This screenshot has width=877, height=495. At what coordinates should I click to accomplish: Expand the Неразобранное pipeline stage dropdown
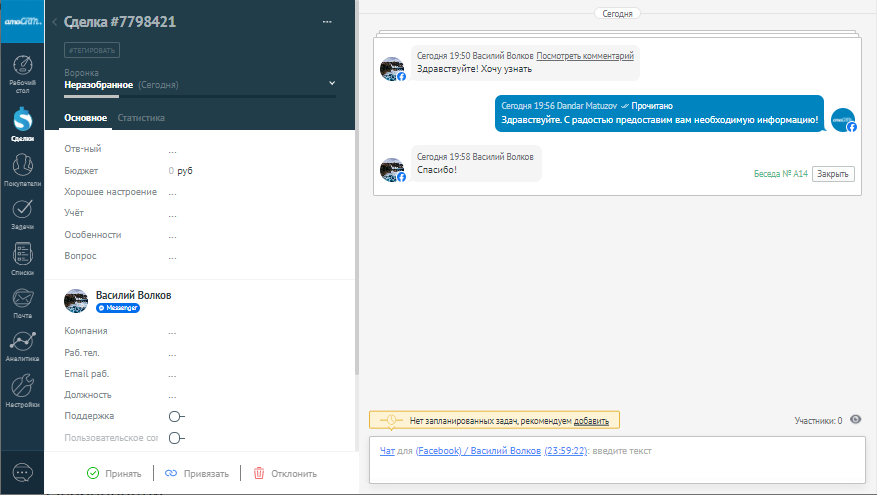pos(332,83)
